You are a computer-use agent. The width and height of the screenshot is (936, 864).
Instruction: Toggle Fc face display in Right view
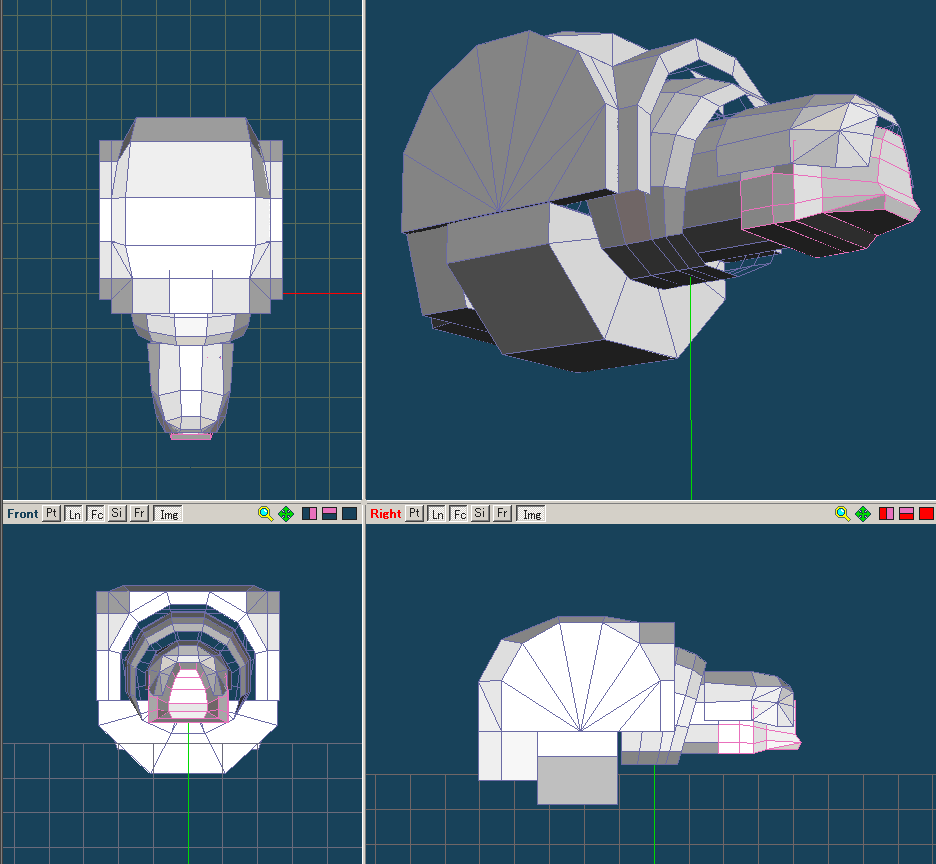(459, 514)
